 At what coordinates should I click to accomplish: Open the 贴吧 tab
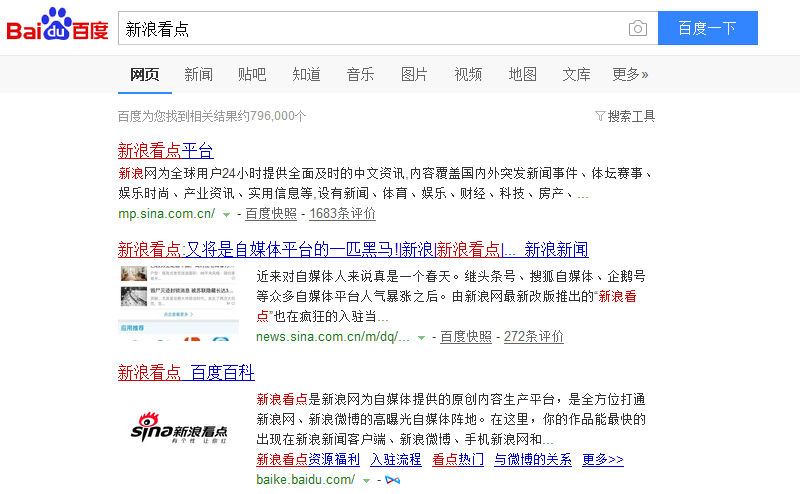tap(252, 75)
